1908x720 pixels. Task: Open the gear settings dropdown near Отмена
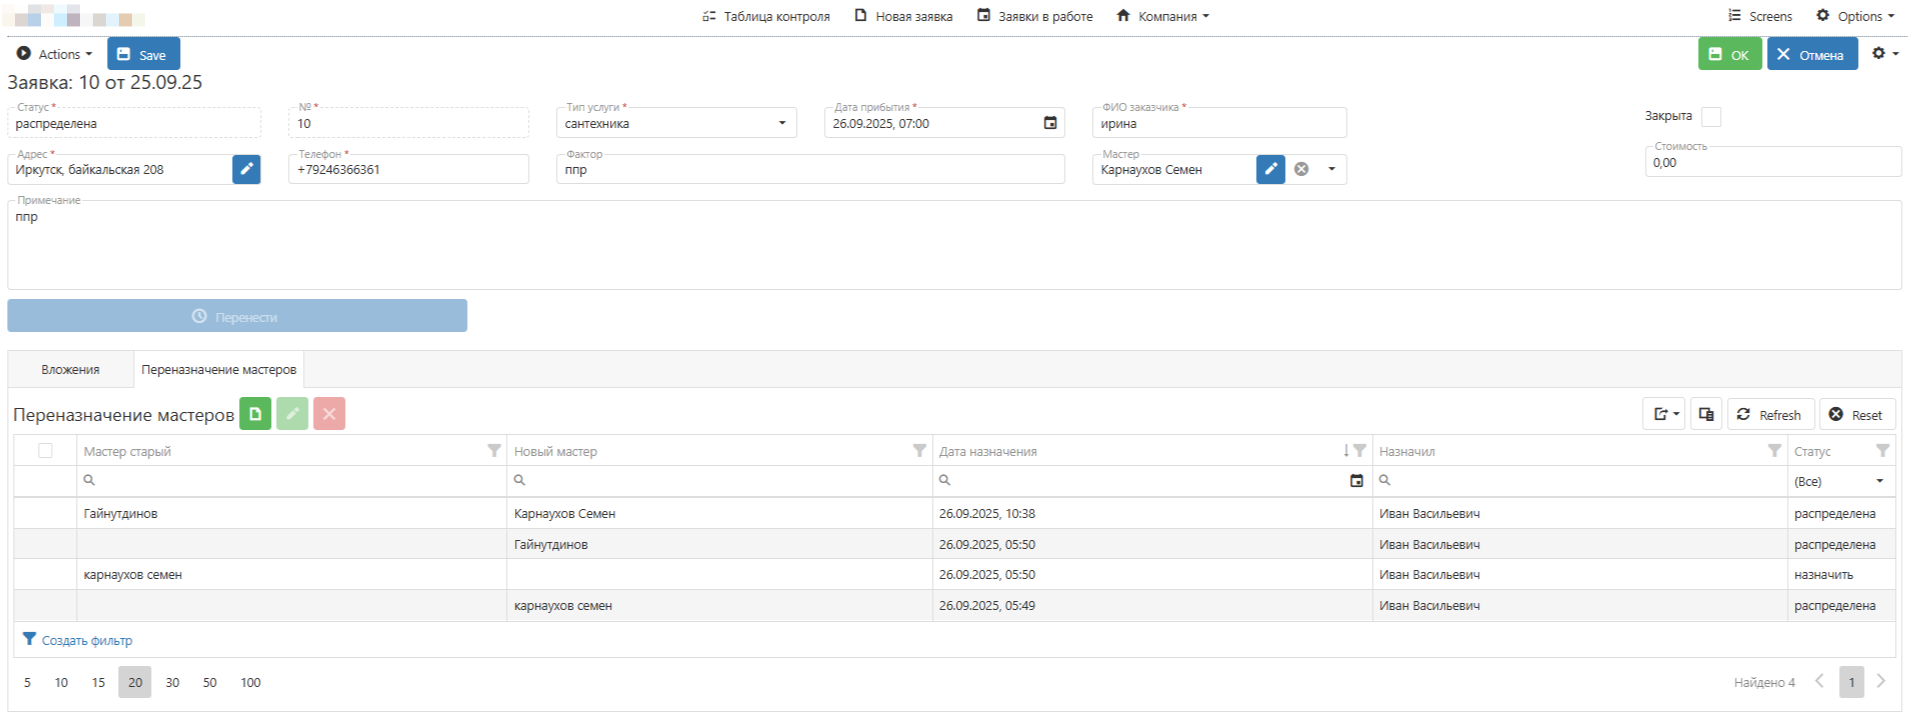coord(1885,54)
